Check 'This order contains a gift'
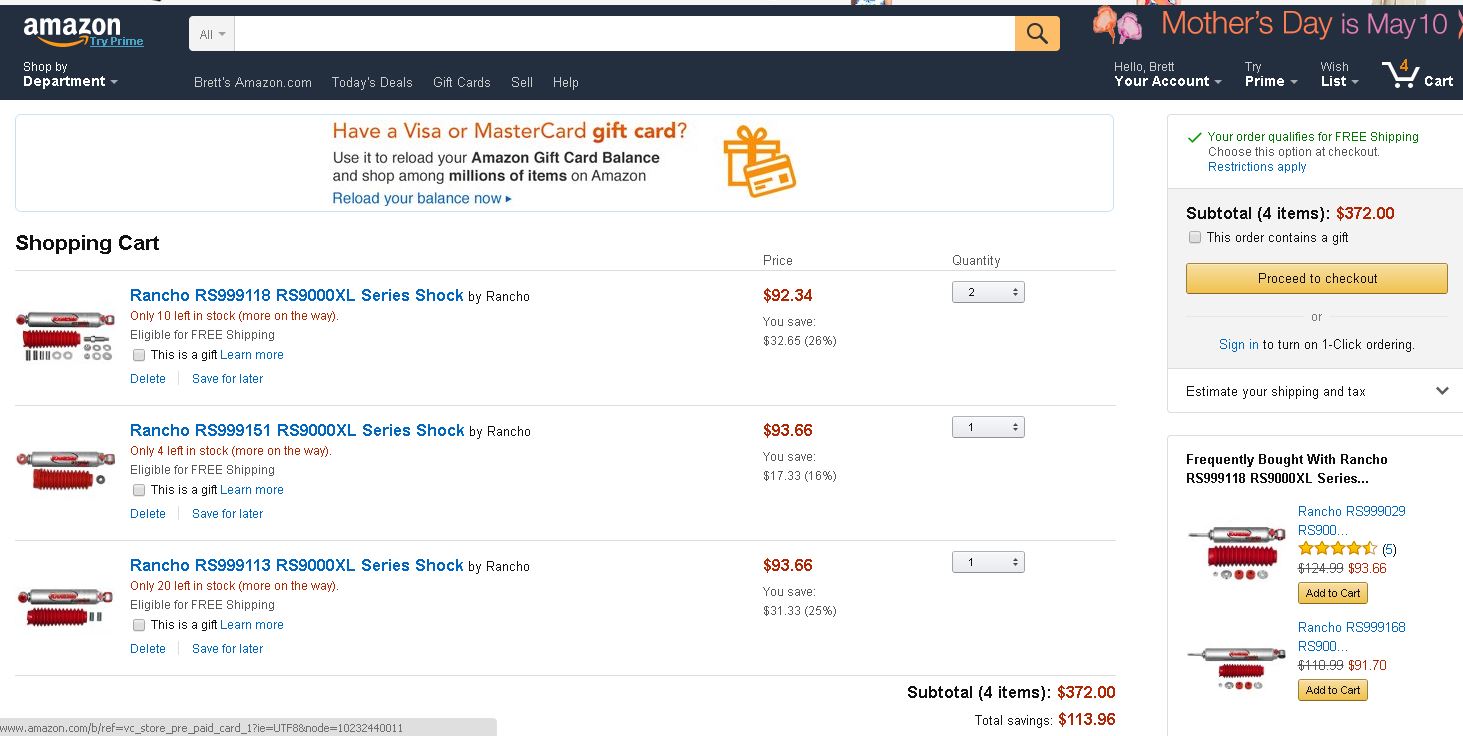 1194,237
